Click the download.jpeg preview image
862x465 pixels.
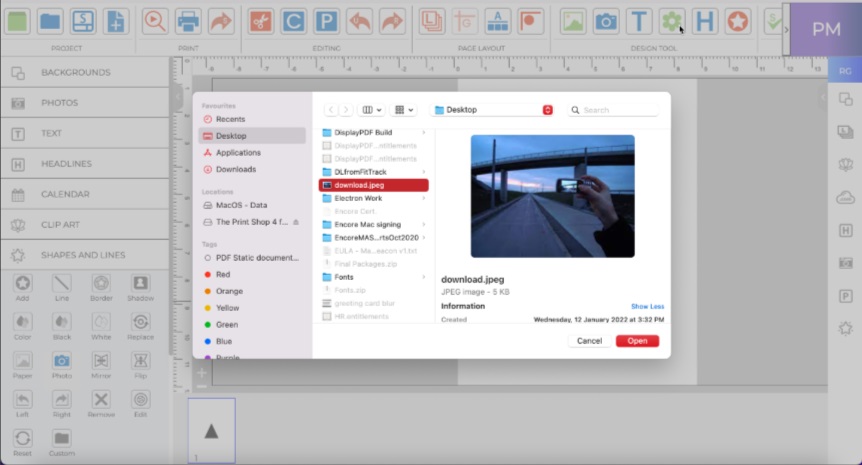click(x=552, y=196)
